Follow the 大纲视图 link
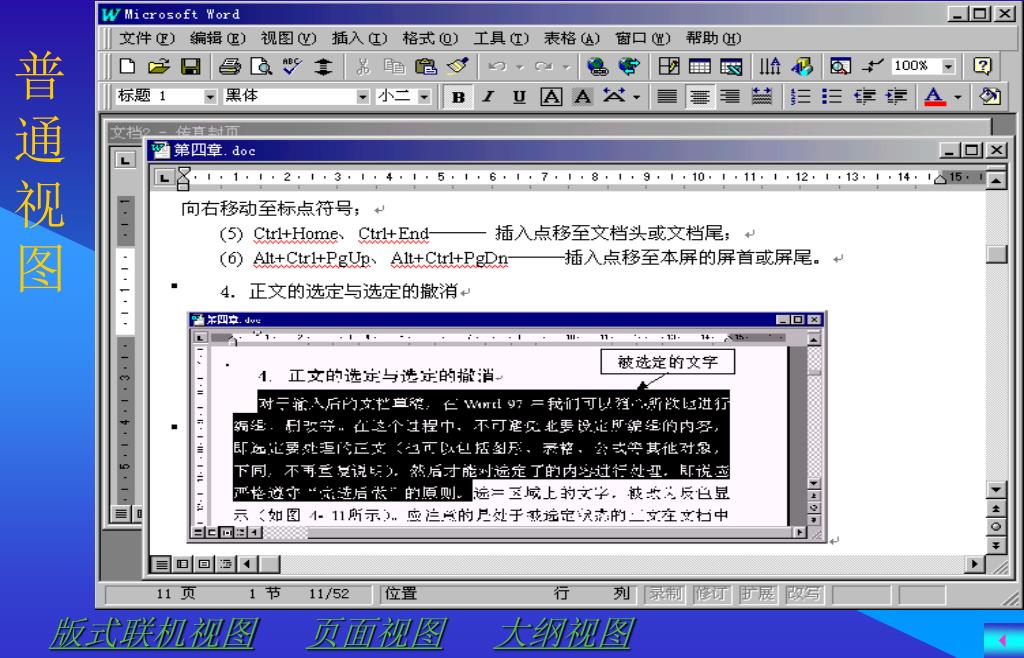 coord(565,633)
